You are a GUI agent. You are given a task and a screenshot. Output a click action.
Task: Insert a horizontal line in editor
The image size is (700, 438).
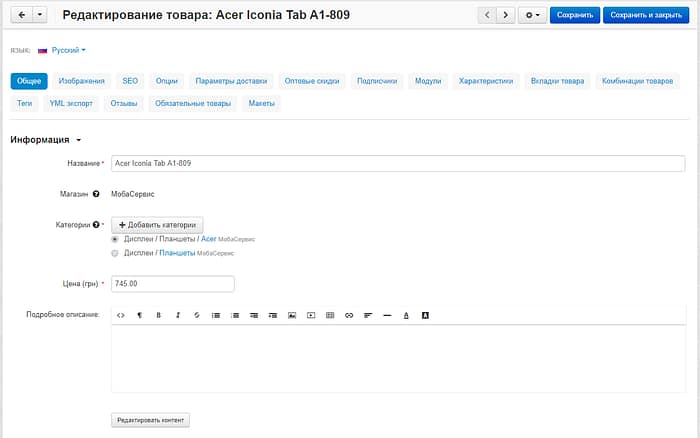(x=387, y=315)
